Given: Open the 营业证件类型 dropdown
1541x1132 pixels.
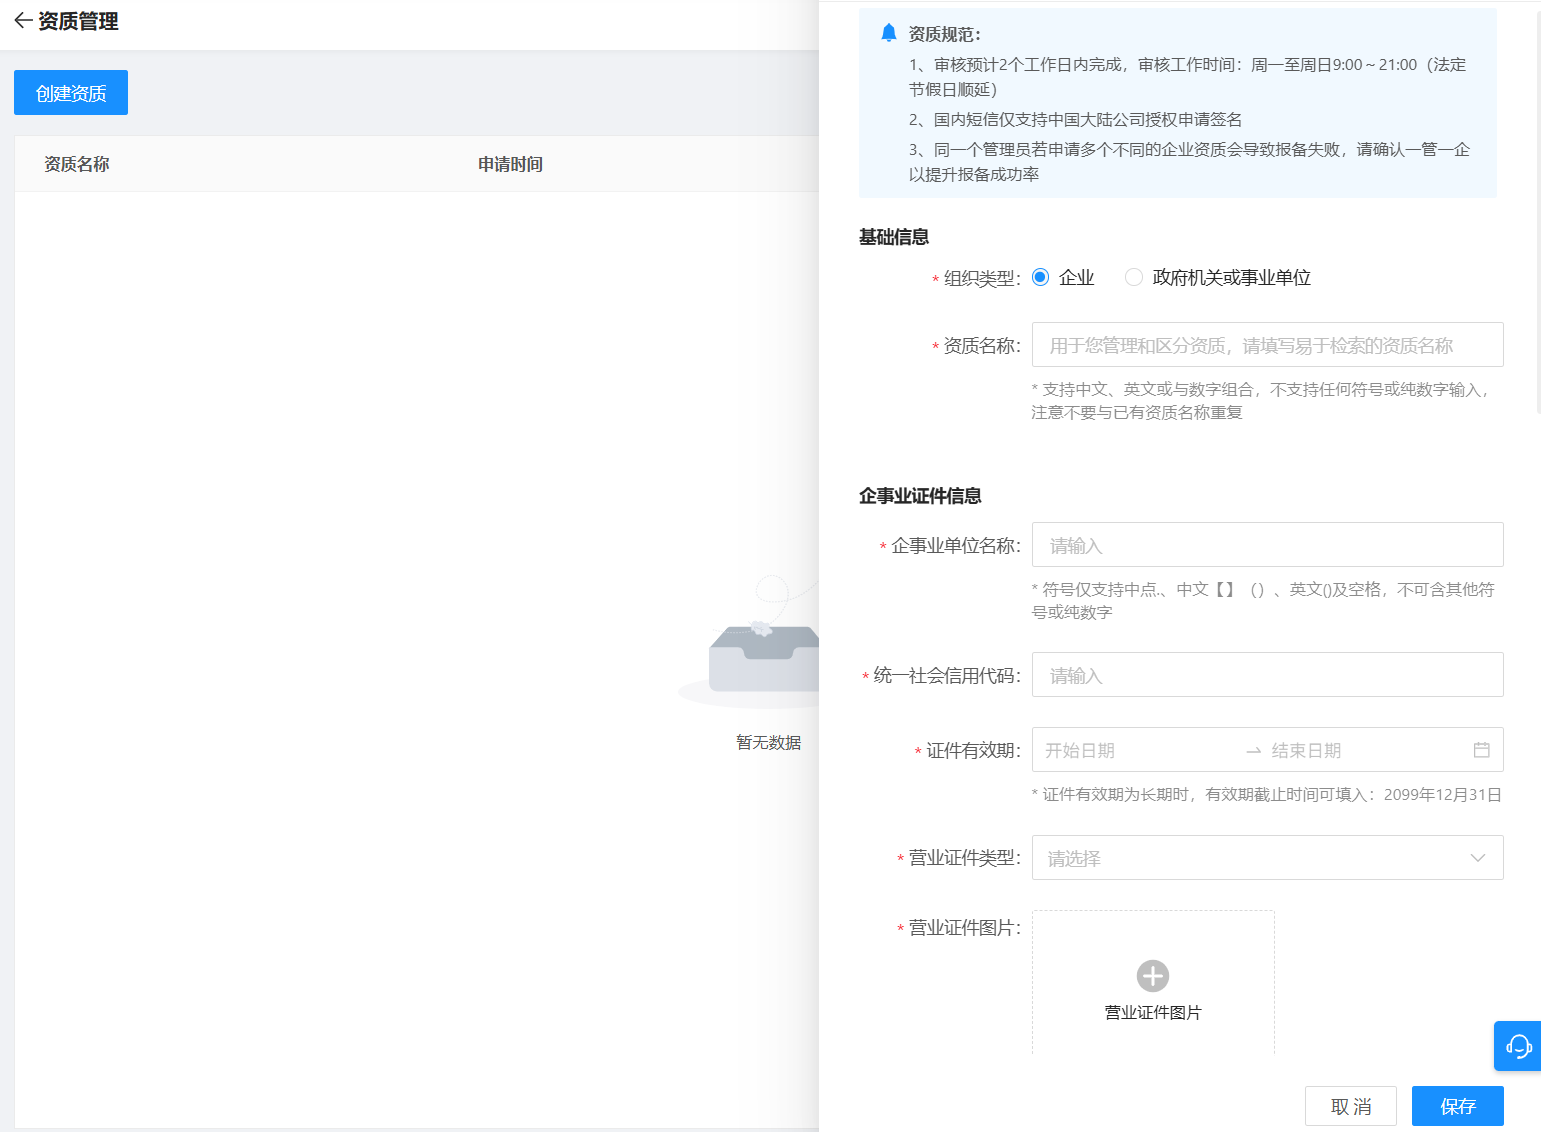Looking at the screenshot, I should click(1267, 858).
